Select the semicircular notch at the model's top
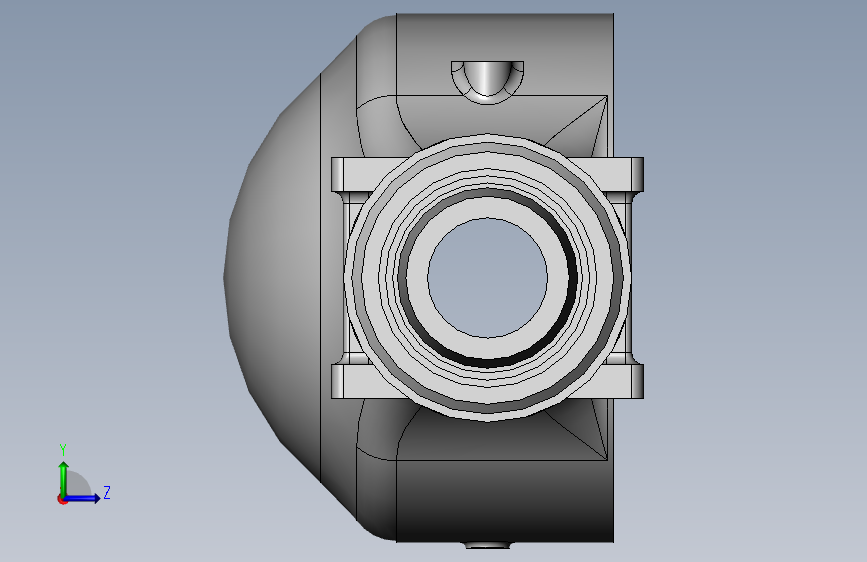Screen dimensions: 867x562 [x=487, y=81]
